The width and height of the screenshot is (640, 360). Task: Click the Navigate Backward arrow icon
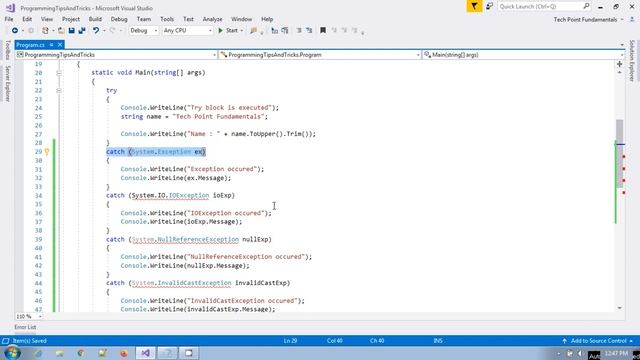click(15, 31)
